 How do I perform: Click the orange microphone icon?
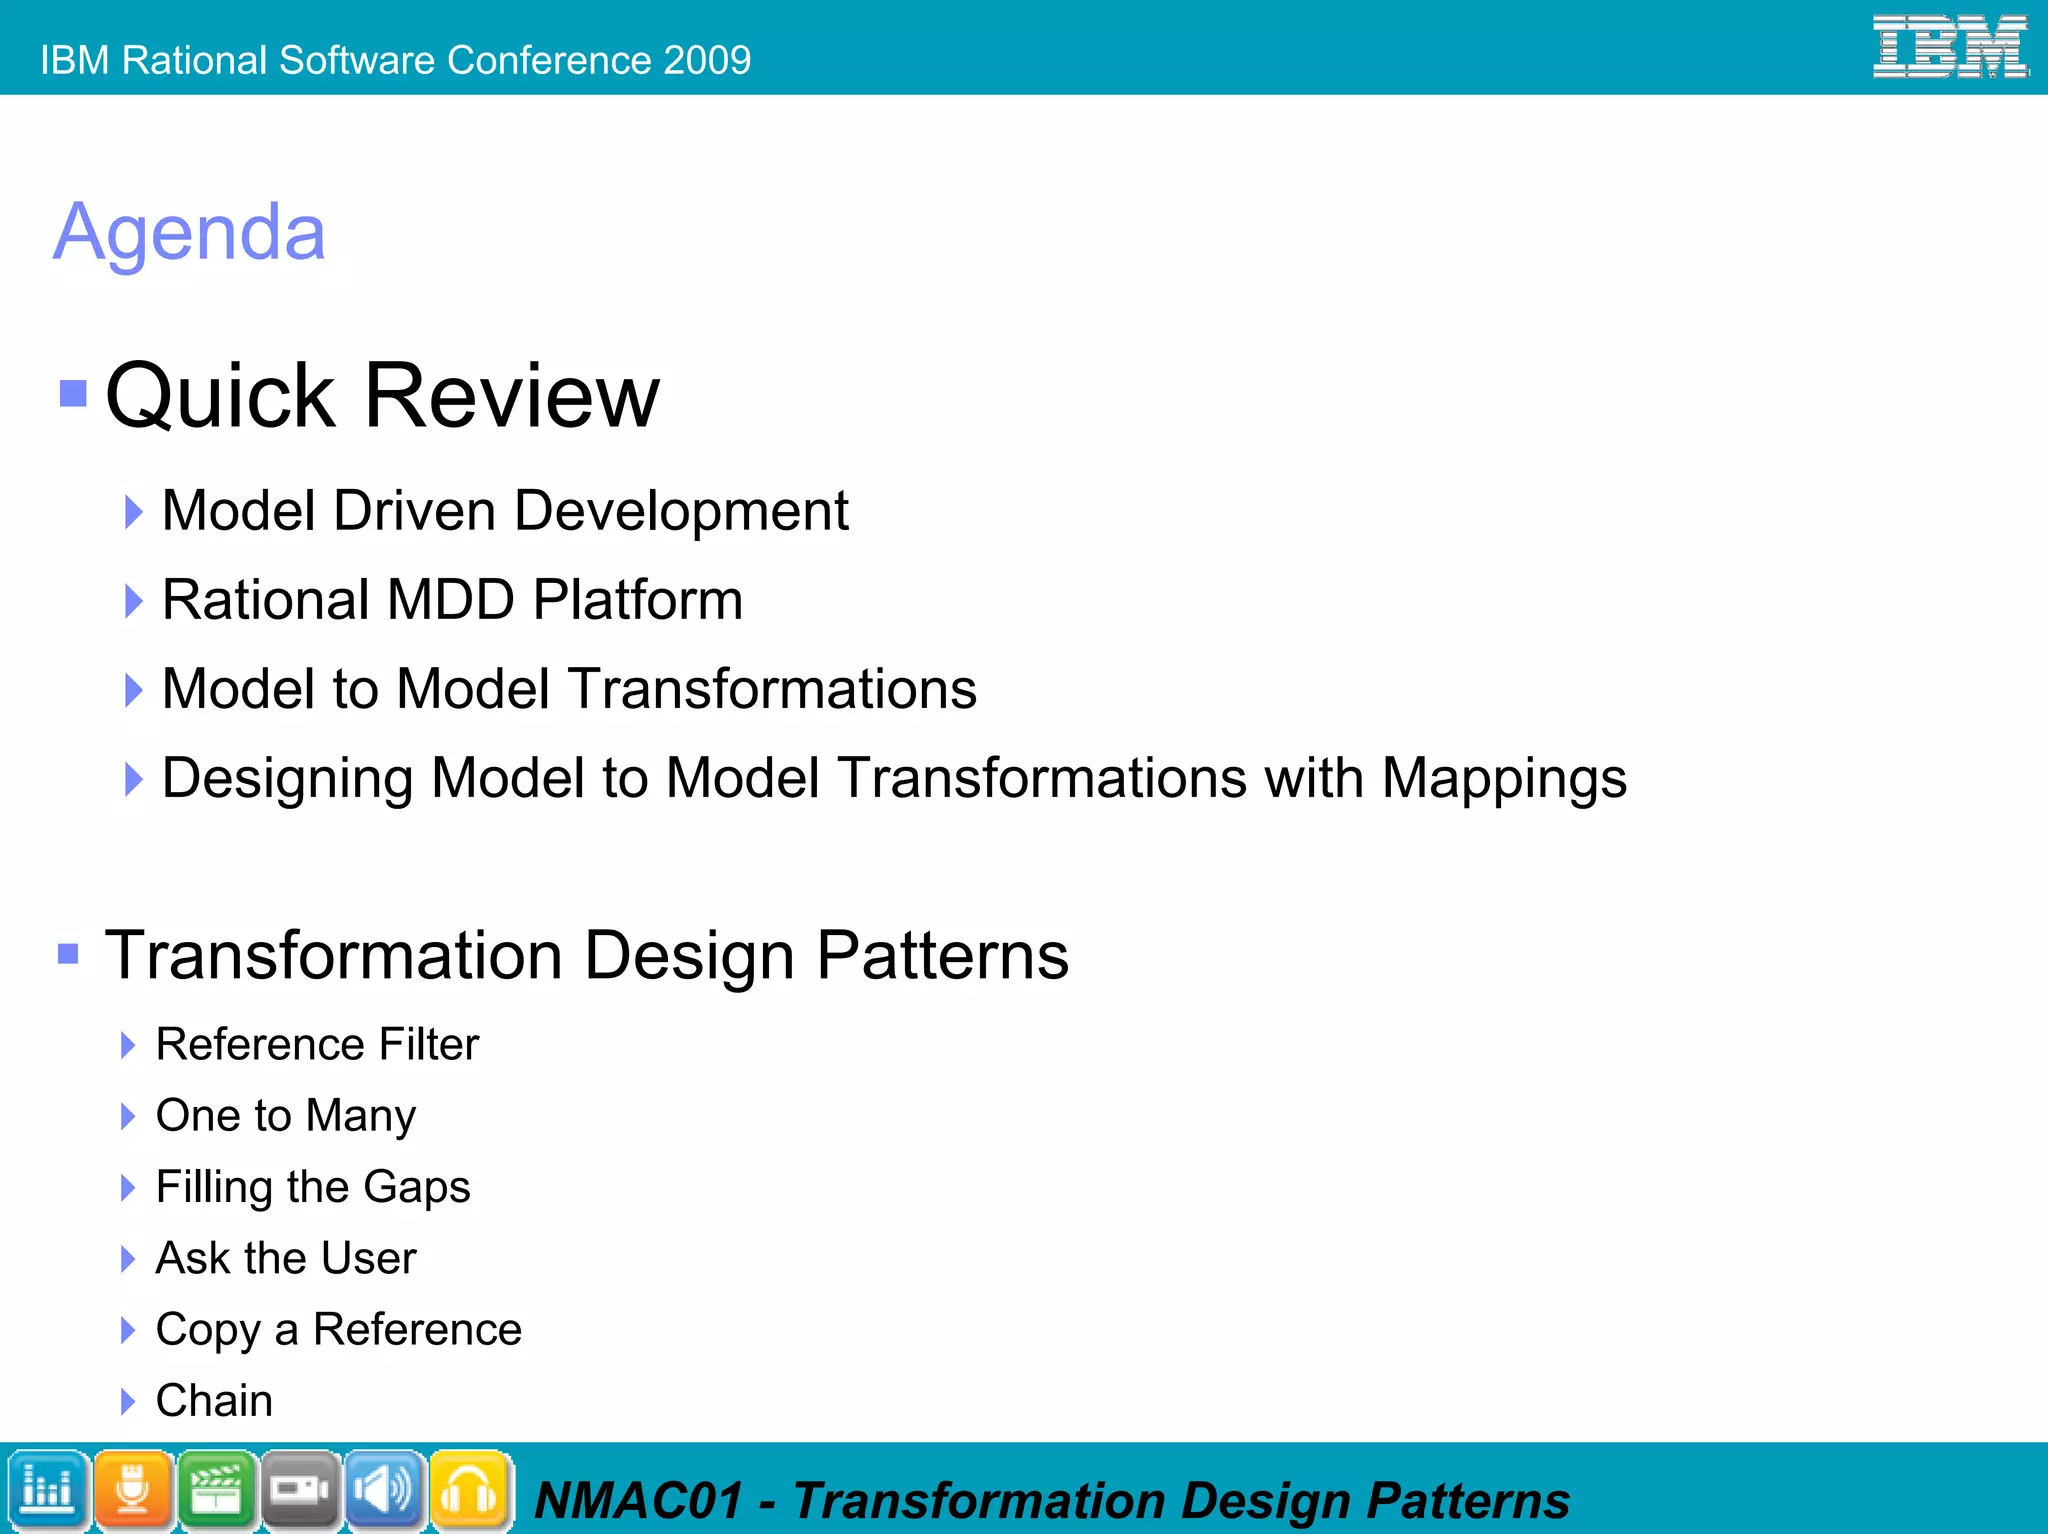pos(132,1489)
